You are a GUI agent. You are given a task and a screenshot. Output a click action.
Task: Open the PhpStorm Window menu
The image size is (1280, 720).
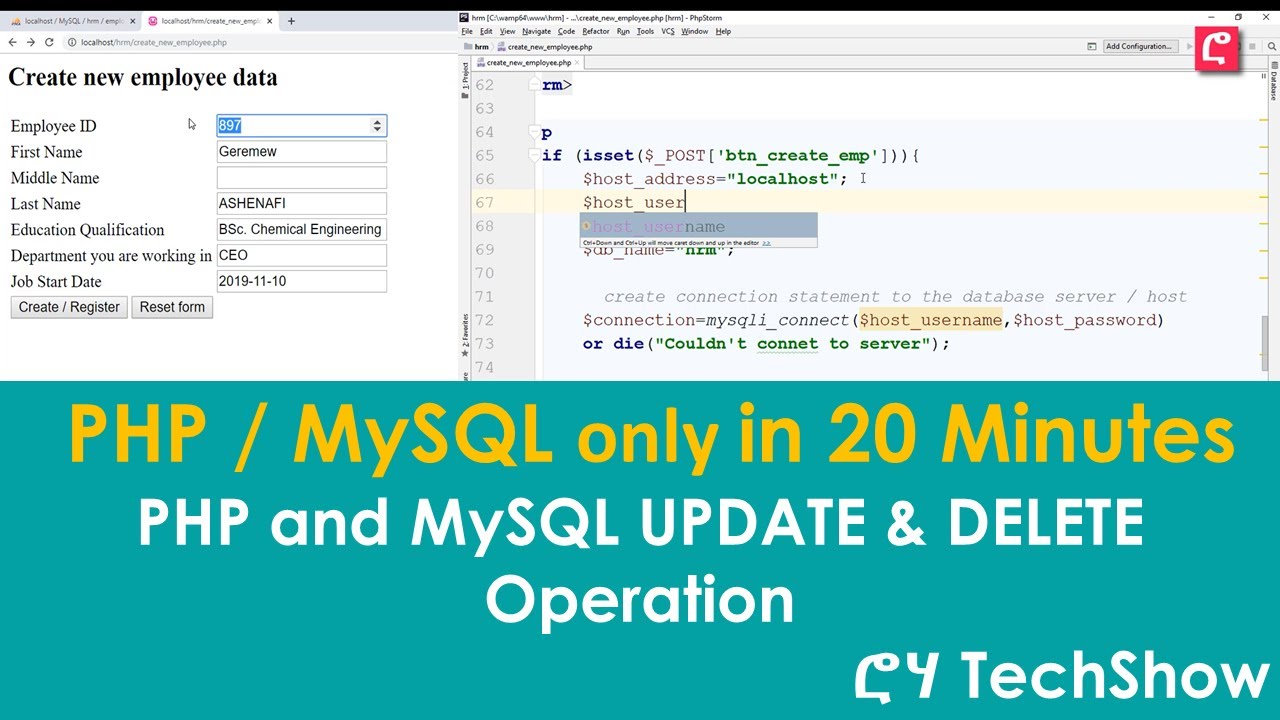point(695,31)
